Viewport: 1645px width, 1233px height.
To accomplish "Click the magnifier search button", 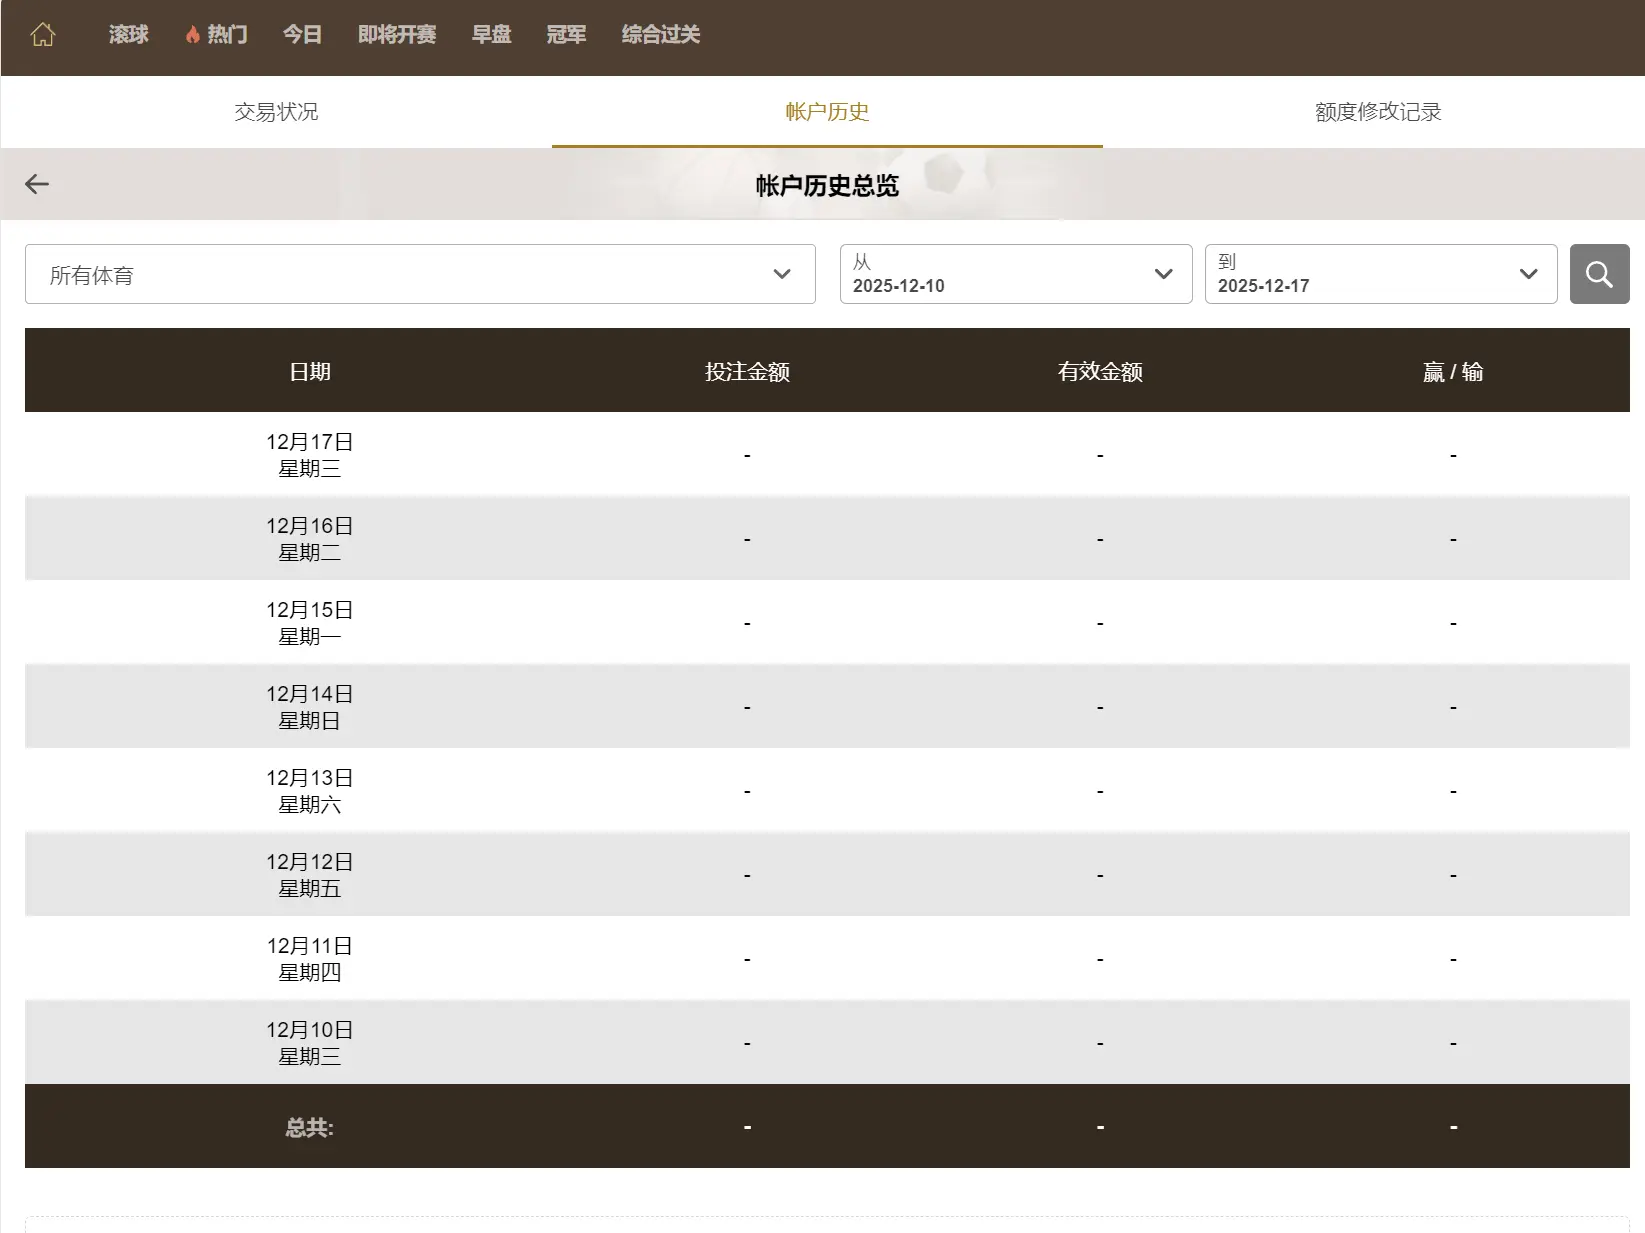I will tap(1599, 274).
